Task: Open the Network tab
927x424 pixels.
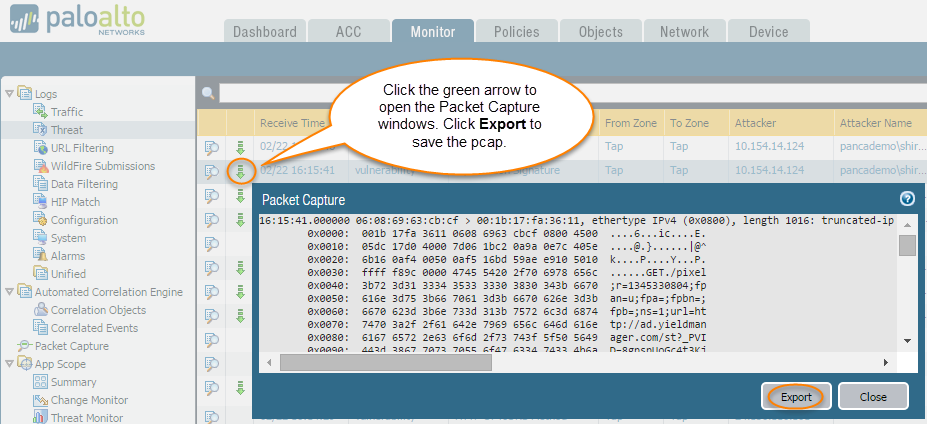Action: [x=685, y=31]
